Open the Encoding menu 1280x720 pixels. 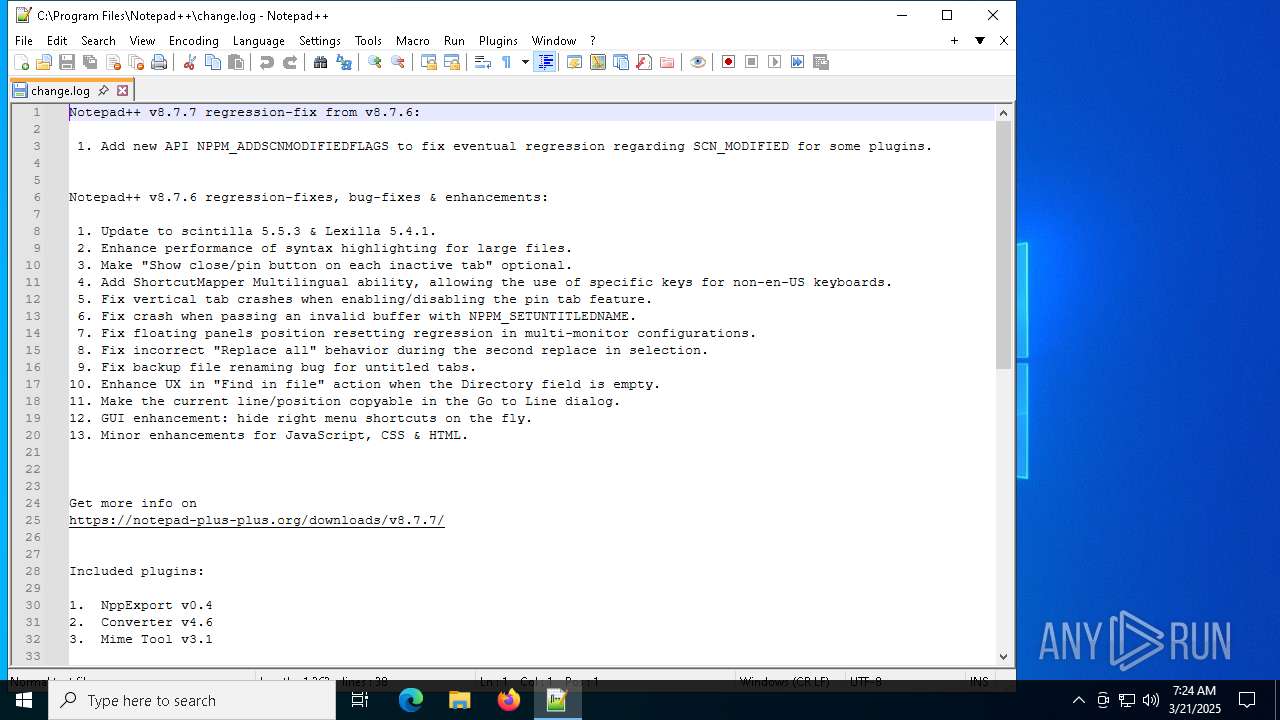coord(193,41)
